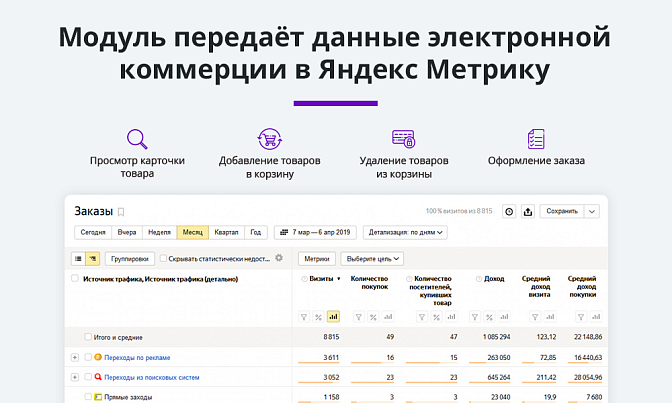Click filter icon under Количество покупок
This screenshot has height=403, width=672.
pos(359,317)
